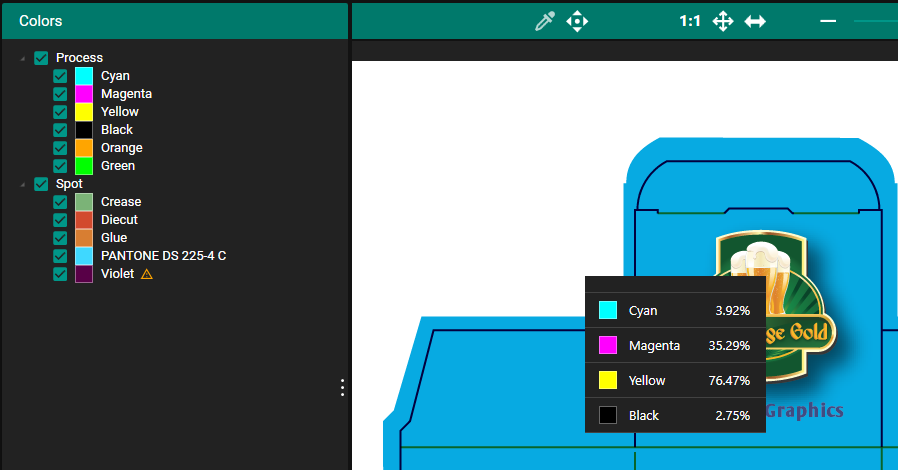
Task: Click the Yellow row in density popup
Action: coord(675,380)
